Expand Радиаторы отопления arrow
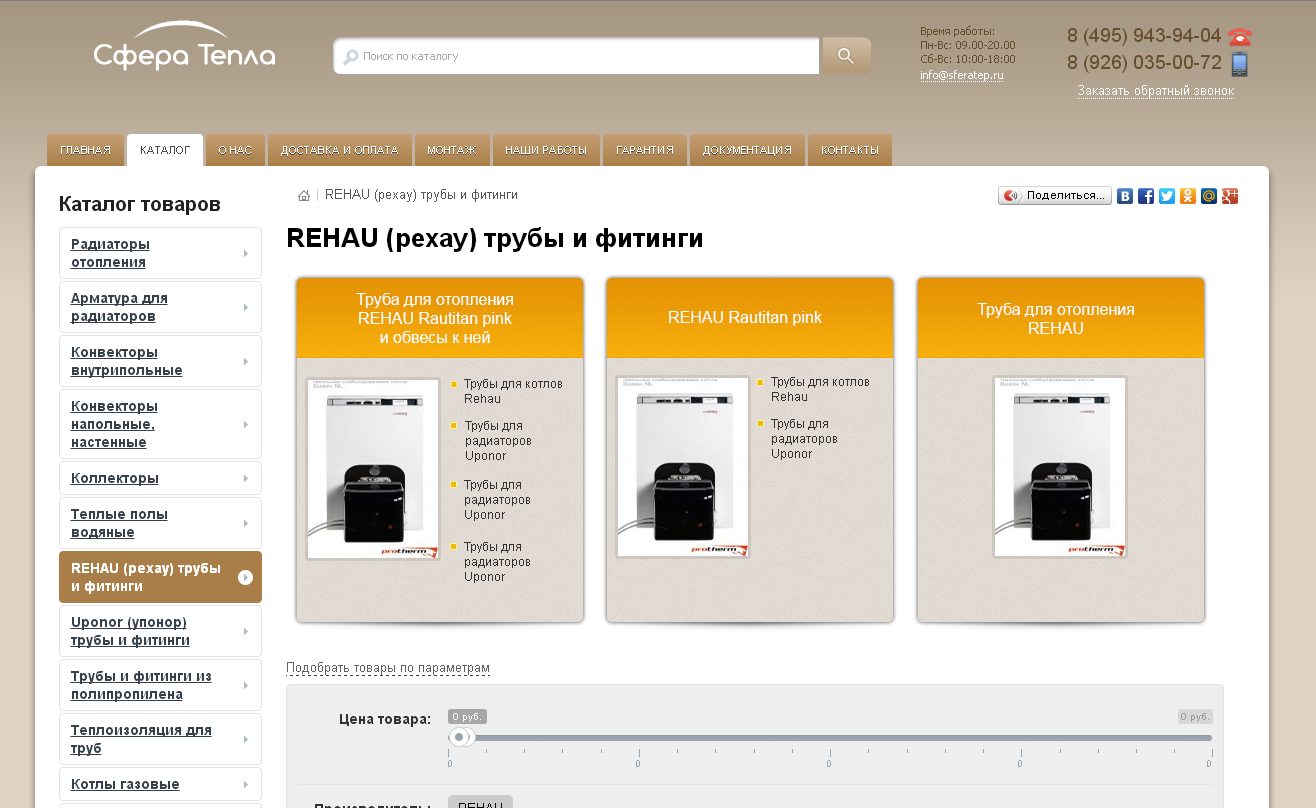This screenshot has height=808, width=1316. [246, 253]
